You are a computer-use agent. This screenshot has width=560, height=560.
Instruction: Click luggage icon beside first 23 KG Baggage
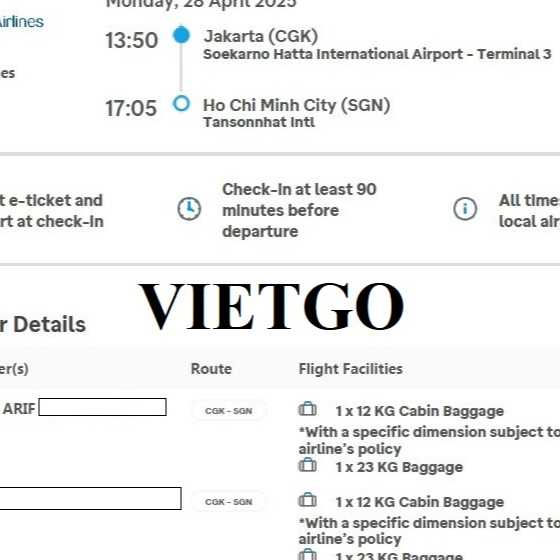[308, 465]
